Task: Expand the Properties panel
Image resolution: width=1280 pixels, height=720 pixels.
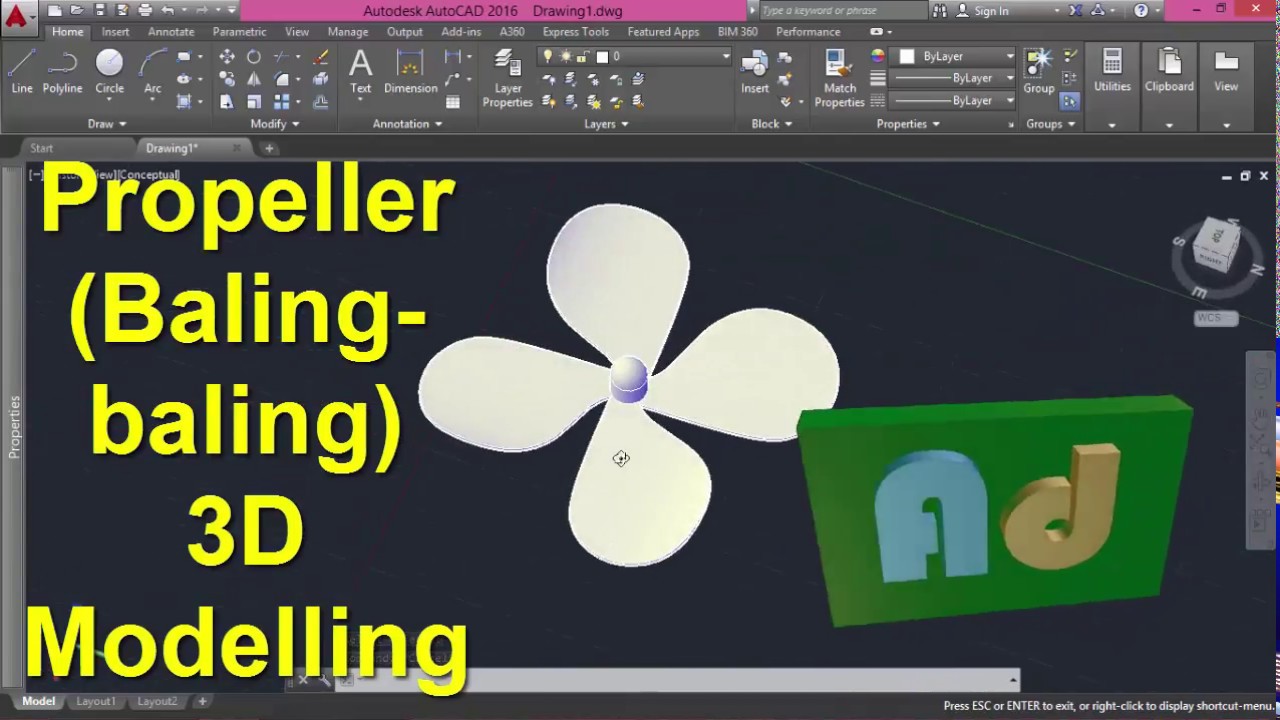Action: coord(908,124)
